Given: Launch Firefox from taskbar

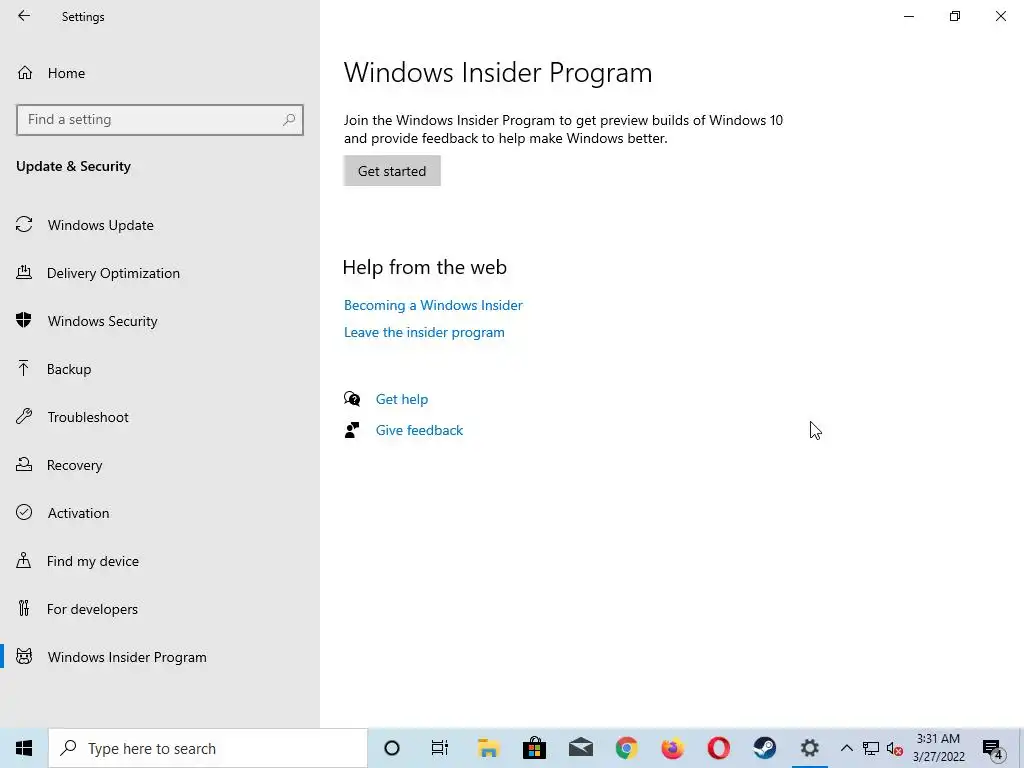Looking at the screenshot, I should click(x=672, y=748).
